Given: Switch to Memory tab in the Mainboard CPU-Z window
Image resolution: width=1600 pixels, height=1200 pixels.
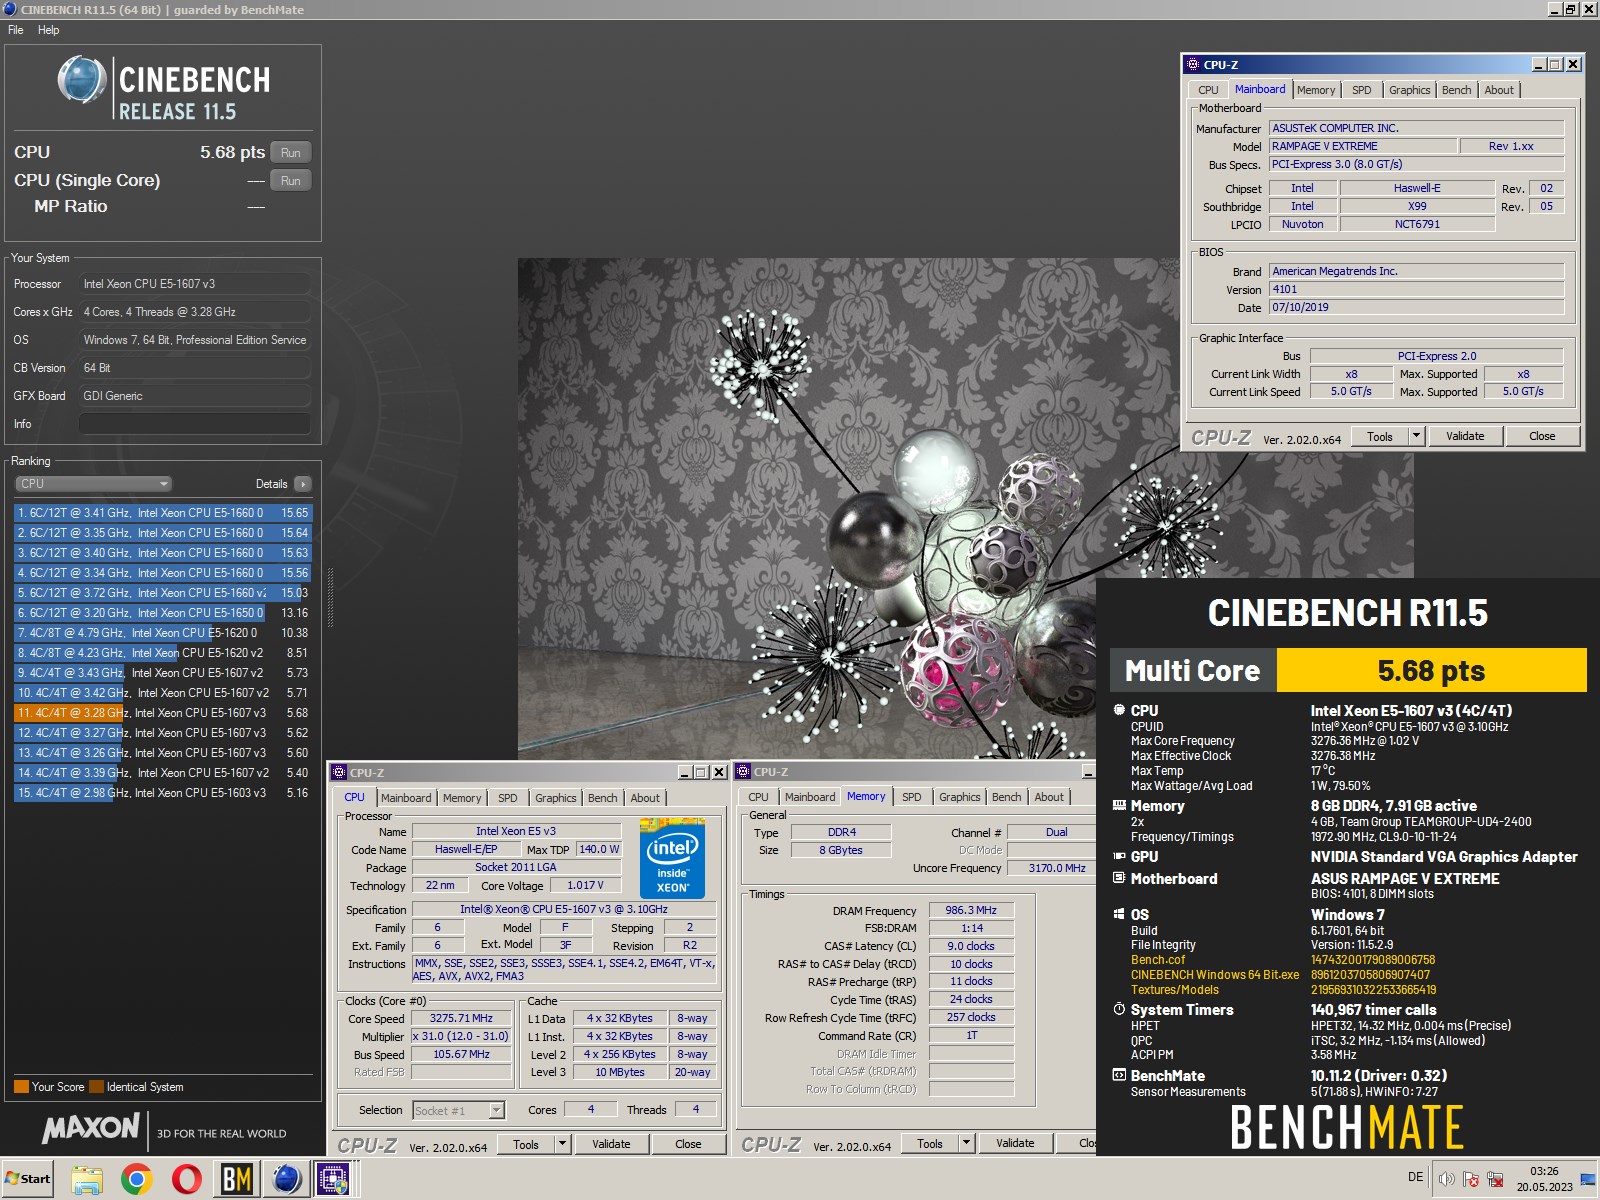Looking at the screenshot, I should [x=1315, y=90].
